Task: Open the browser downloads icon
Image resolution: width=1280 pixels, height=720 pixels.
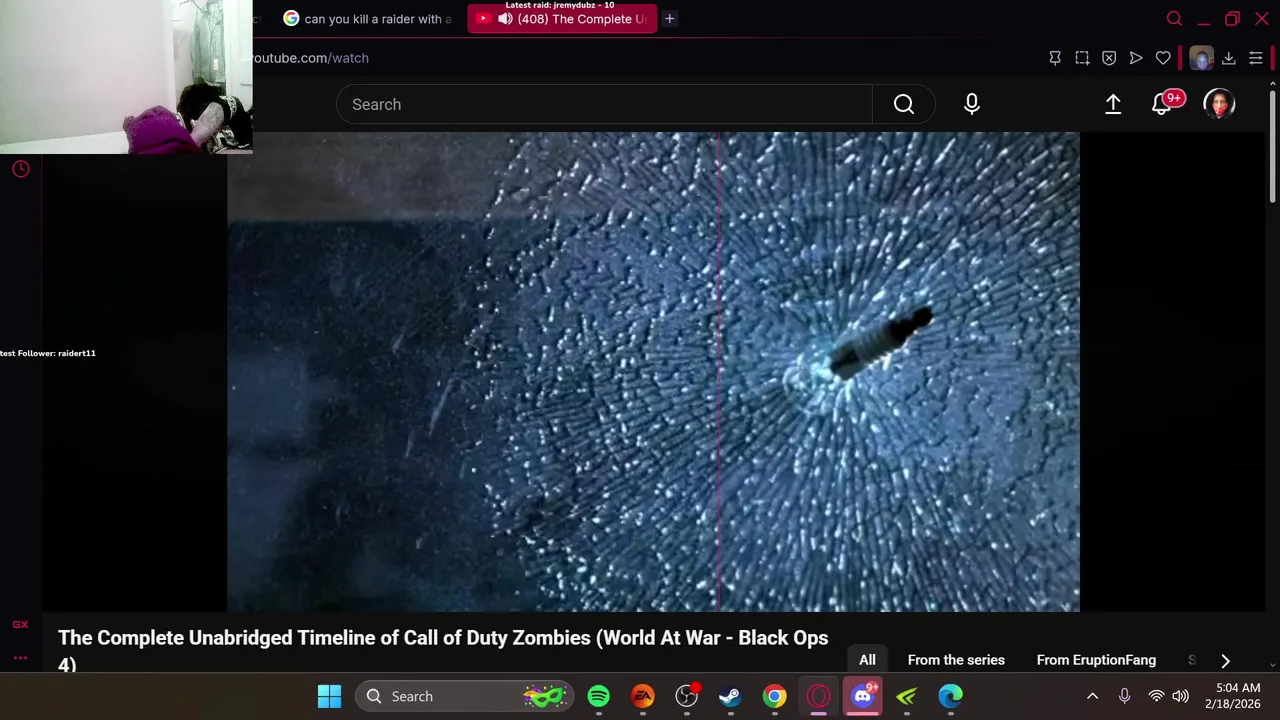Action: (x=1229, y=58)
